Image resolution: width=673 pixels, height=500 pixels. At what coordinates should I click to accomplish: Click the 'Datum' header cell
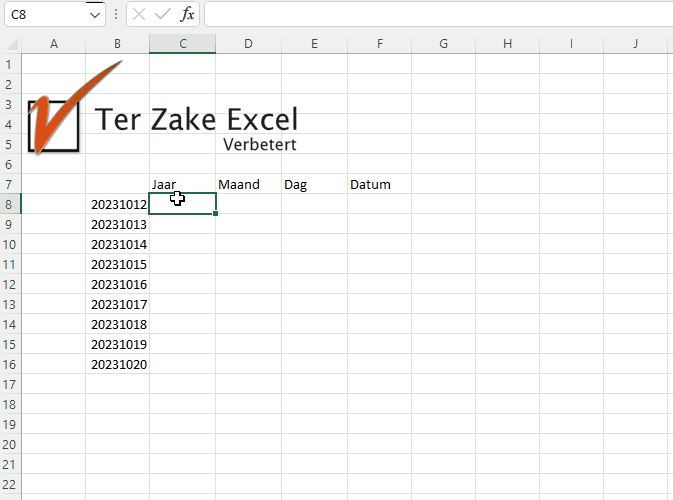tap(379, 185)
